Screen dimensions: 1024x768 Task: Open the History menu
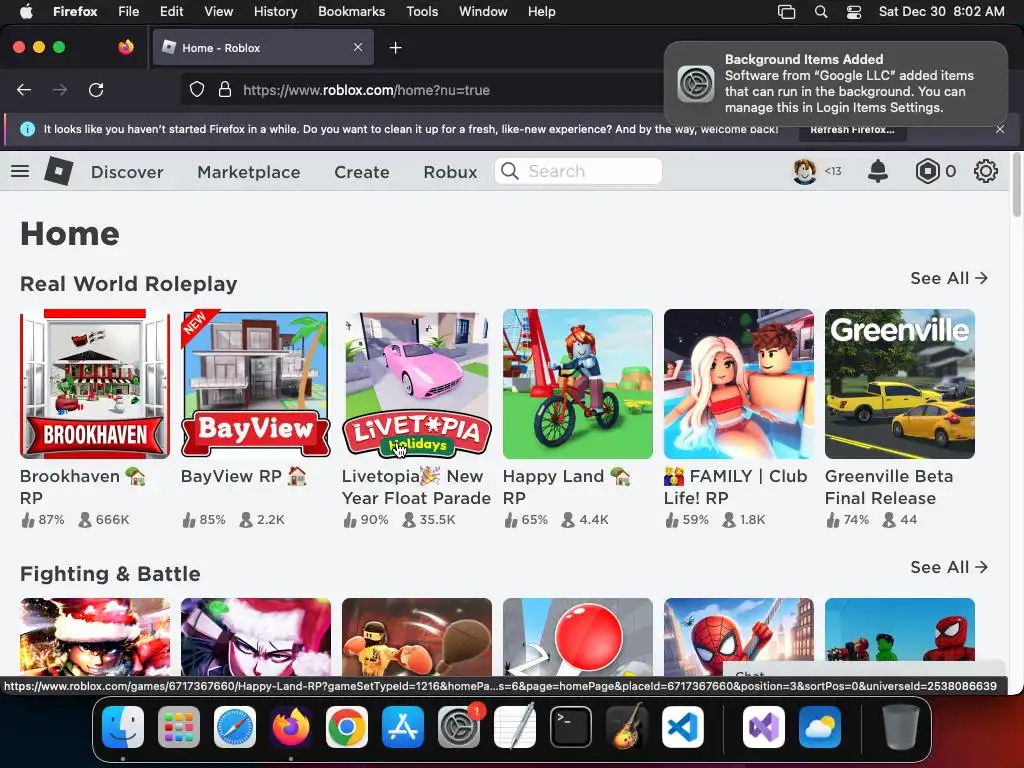pos(275,12)
